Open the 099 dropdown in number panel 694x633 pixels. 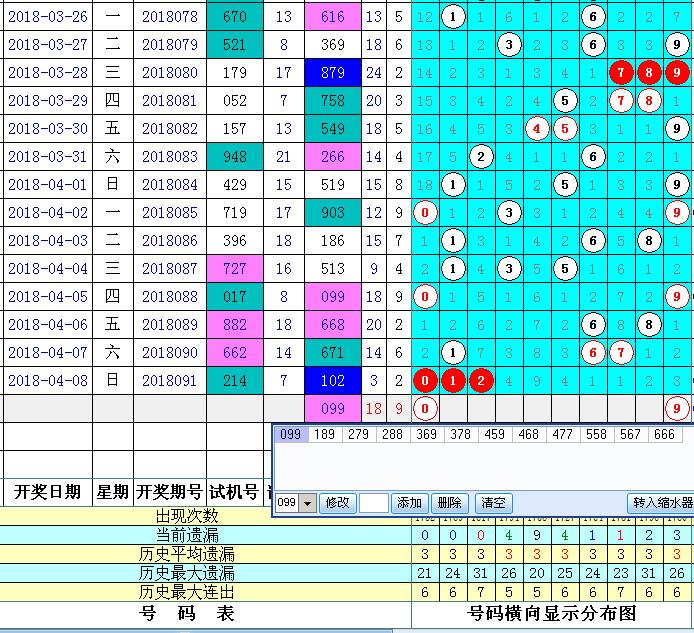pos(307,503)
